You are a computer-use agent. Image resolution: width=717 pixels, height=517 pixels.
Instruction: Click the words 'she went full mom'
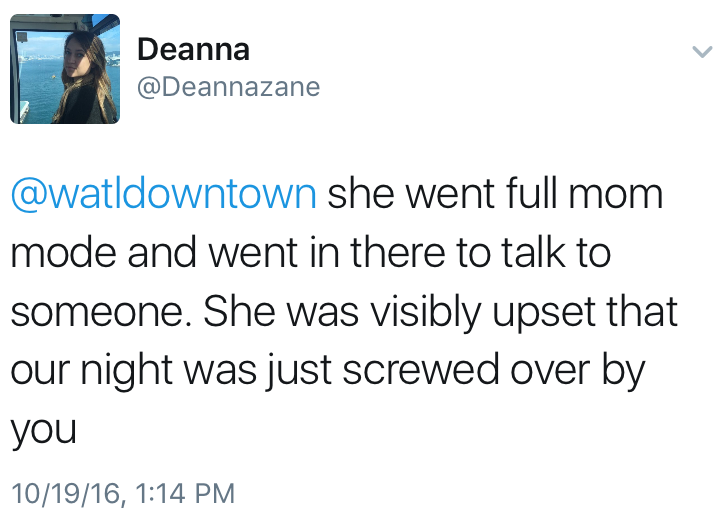click(496, 193)
